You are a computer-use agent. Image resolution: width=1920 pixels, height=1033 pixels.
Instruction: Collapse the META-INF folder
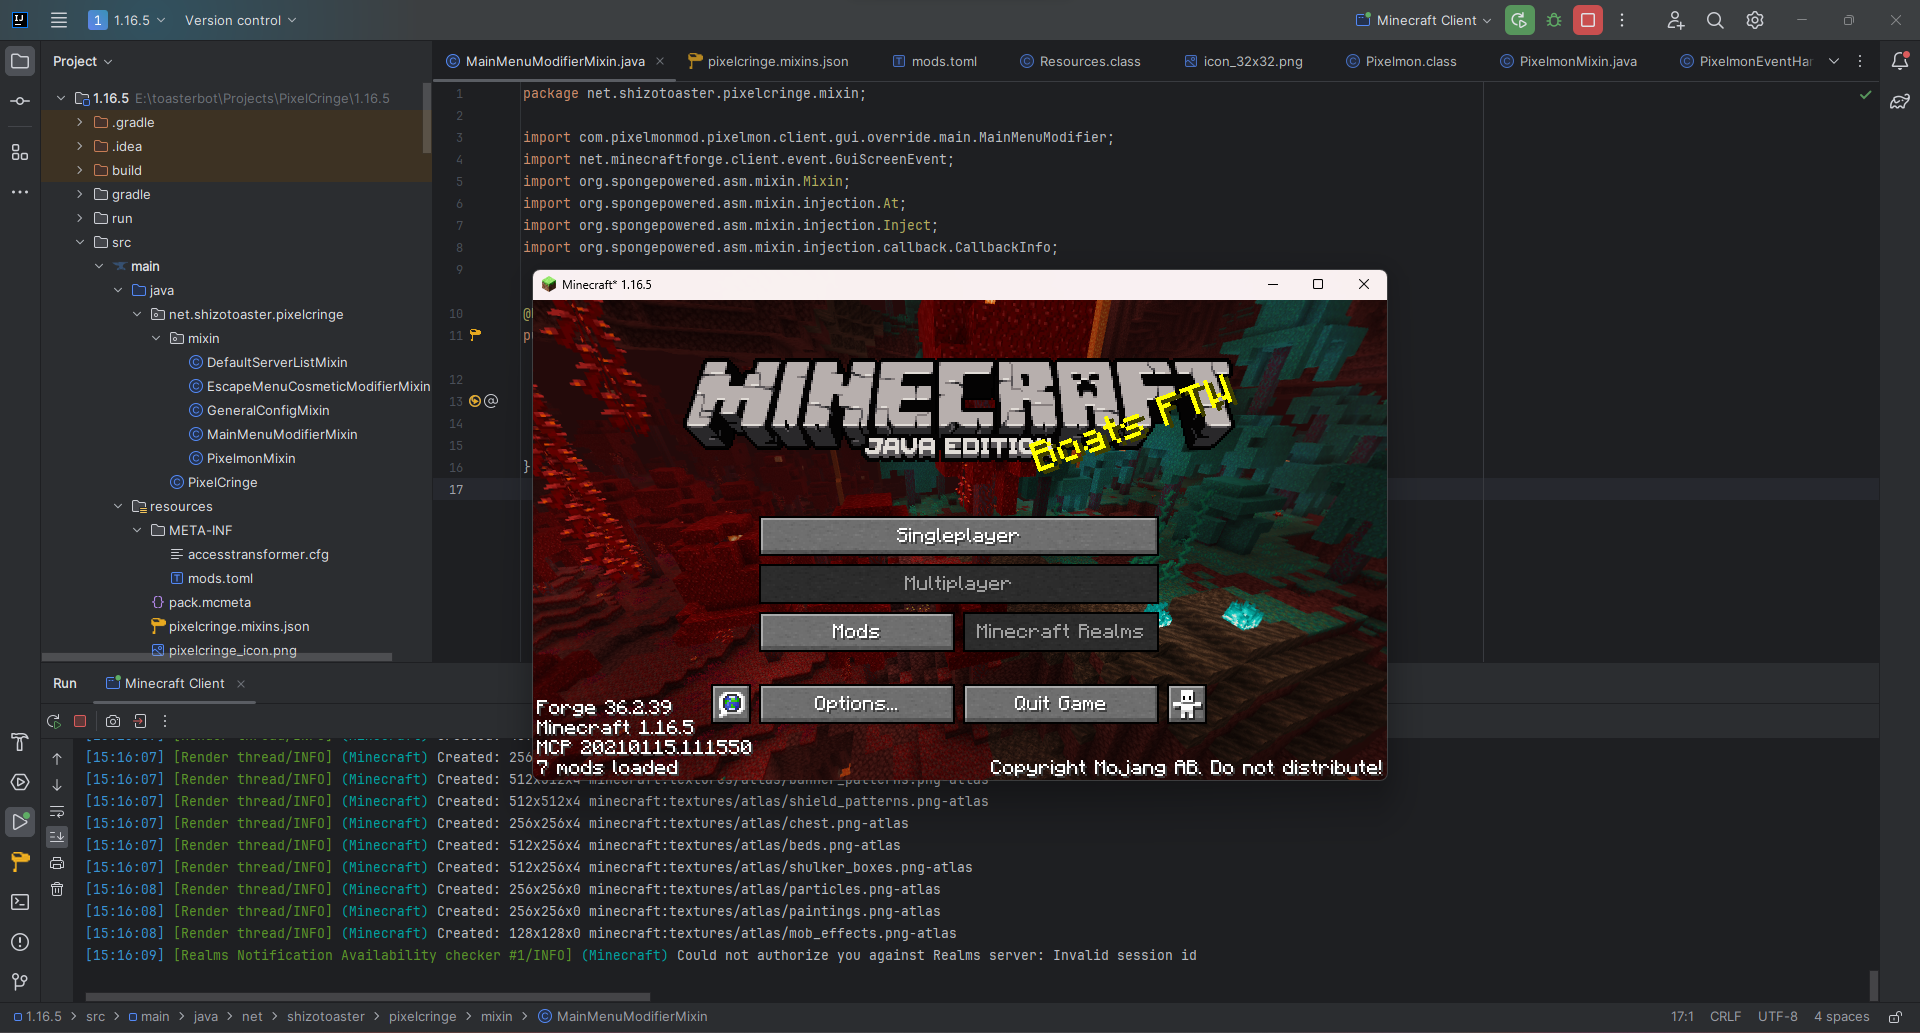[x=137, y=530]
